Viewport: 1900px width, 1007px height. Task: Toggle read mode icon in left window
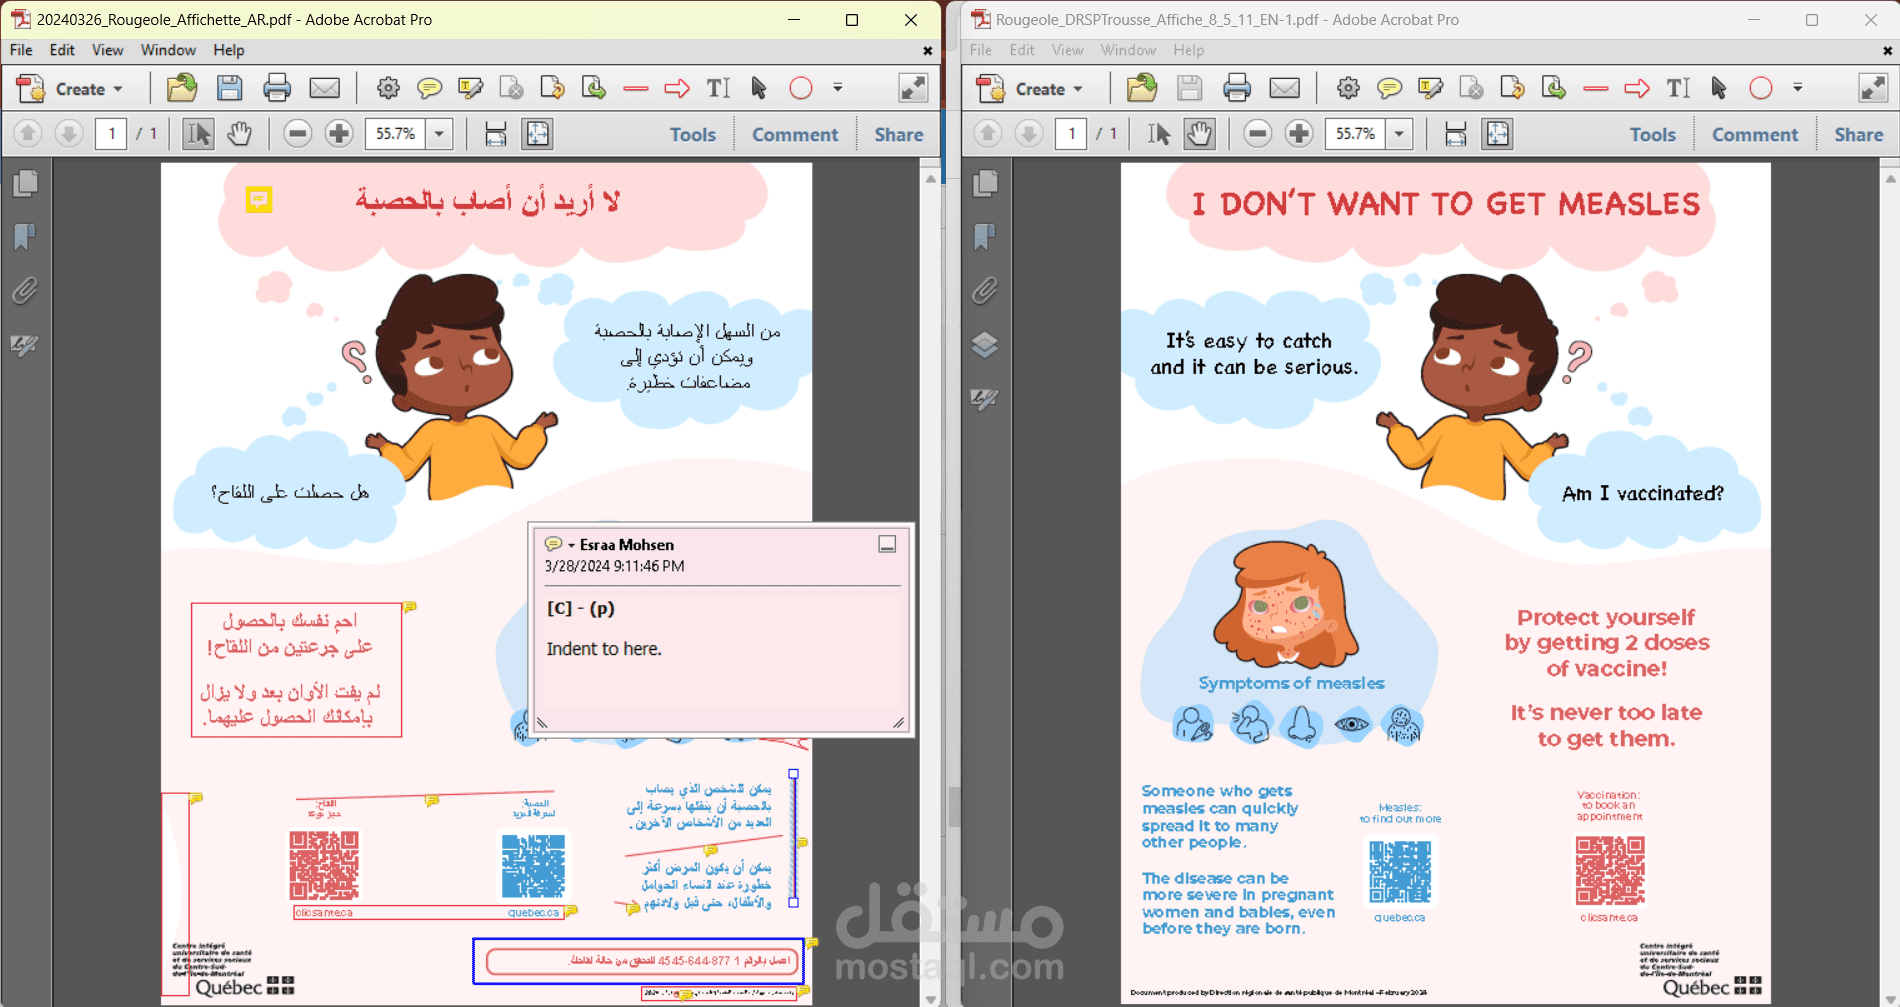pos(913,88)
